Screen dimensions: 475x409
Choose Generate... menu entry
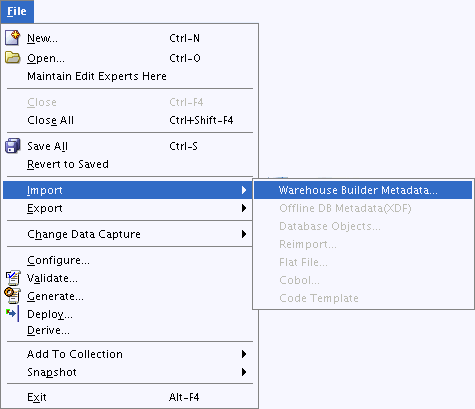55,296
